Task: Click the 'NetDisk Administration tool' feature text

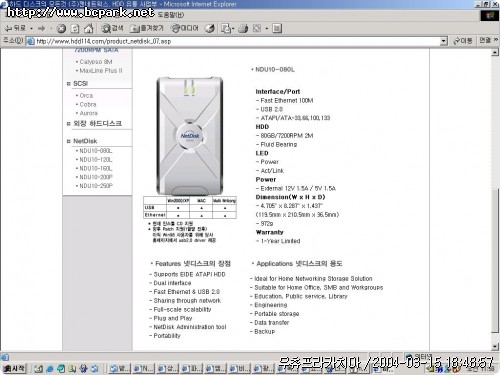Action: 190,327
